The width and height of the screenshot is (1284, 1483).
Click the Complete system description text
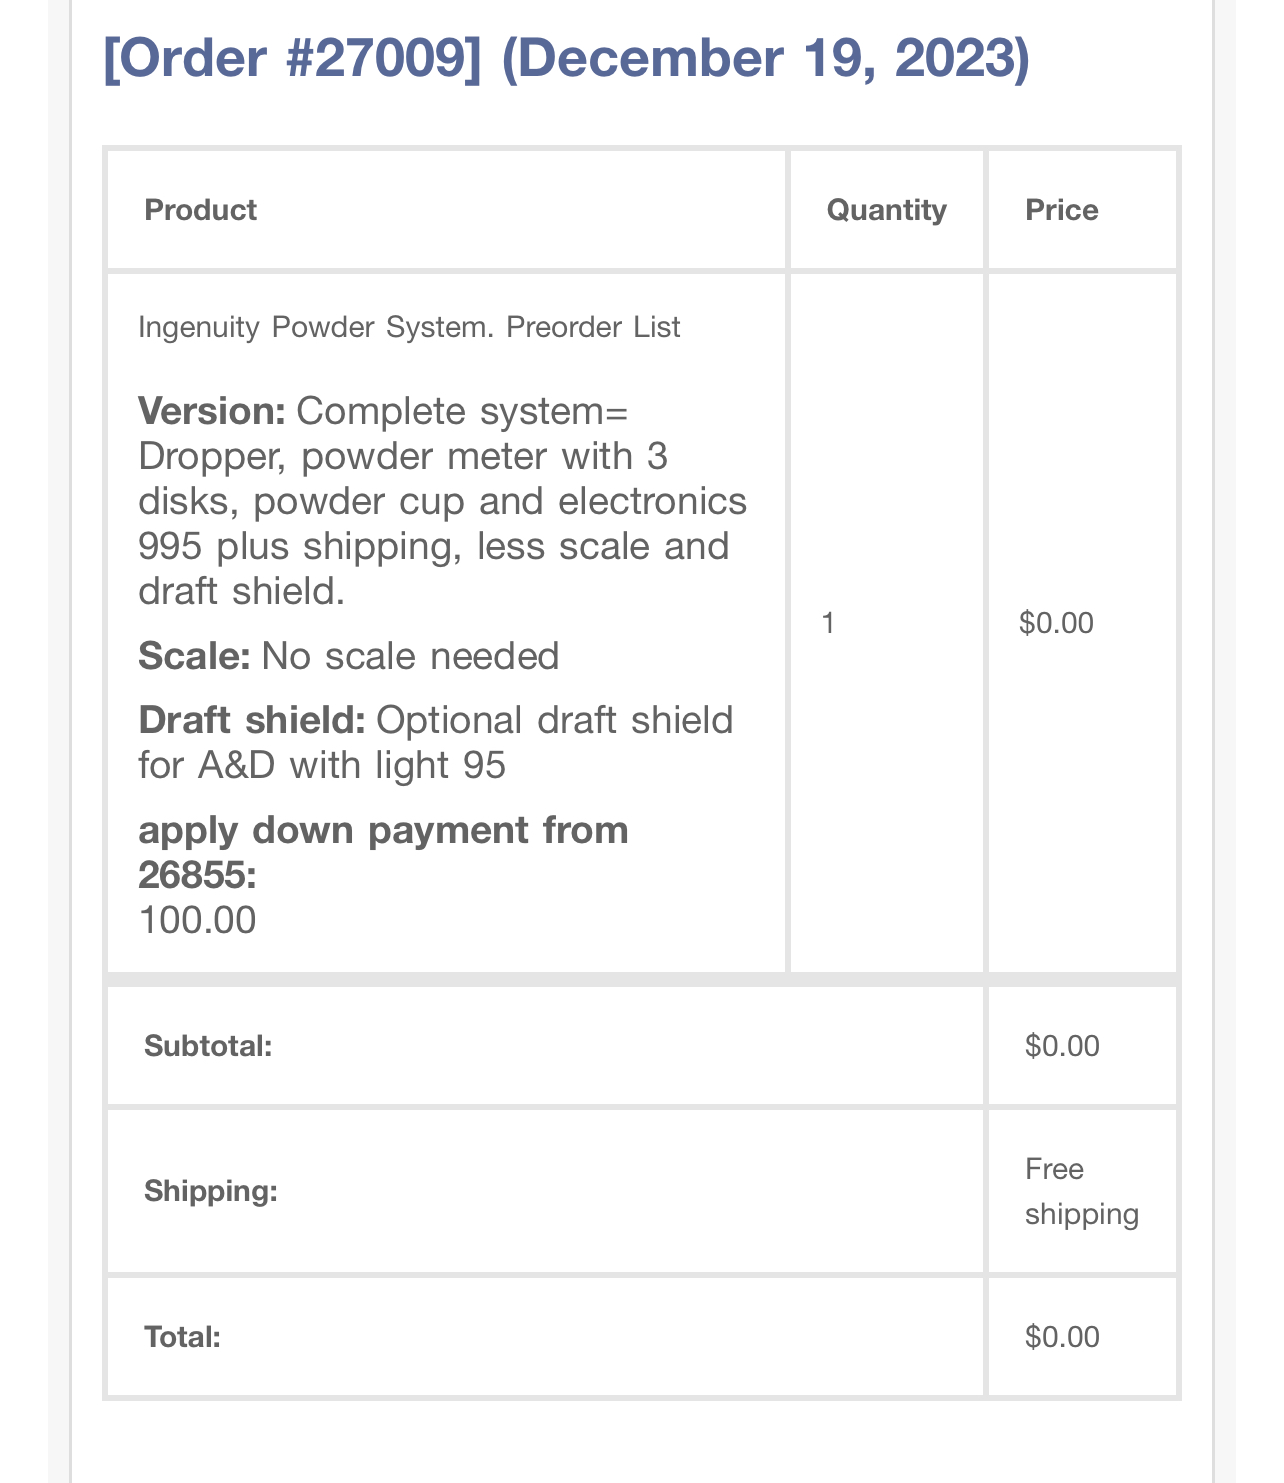pyautogui.click(x=442, y=502)
